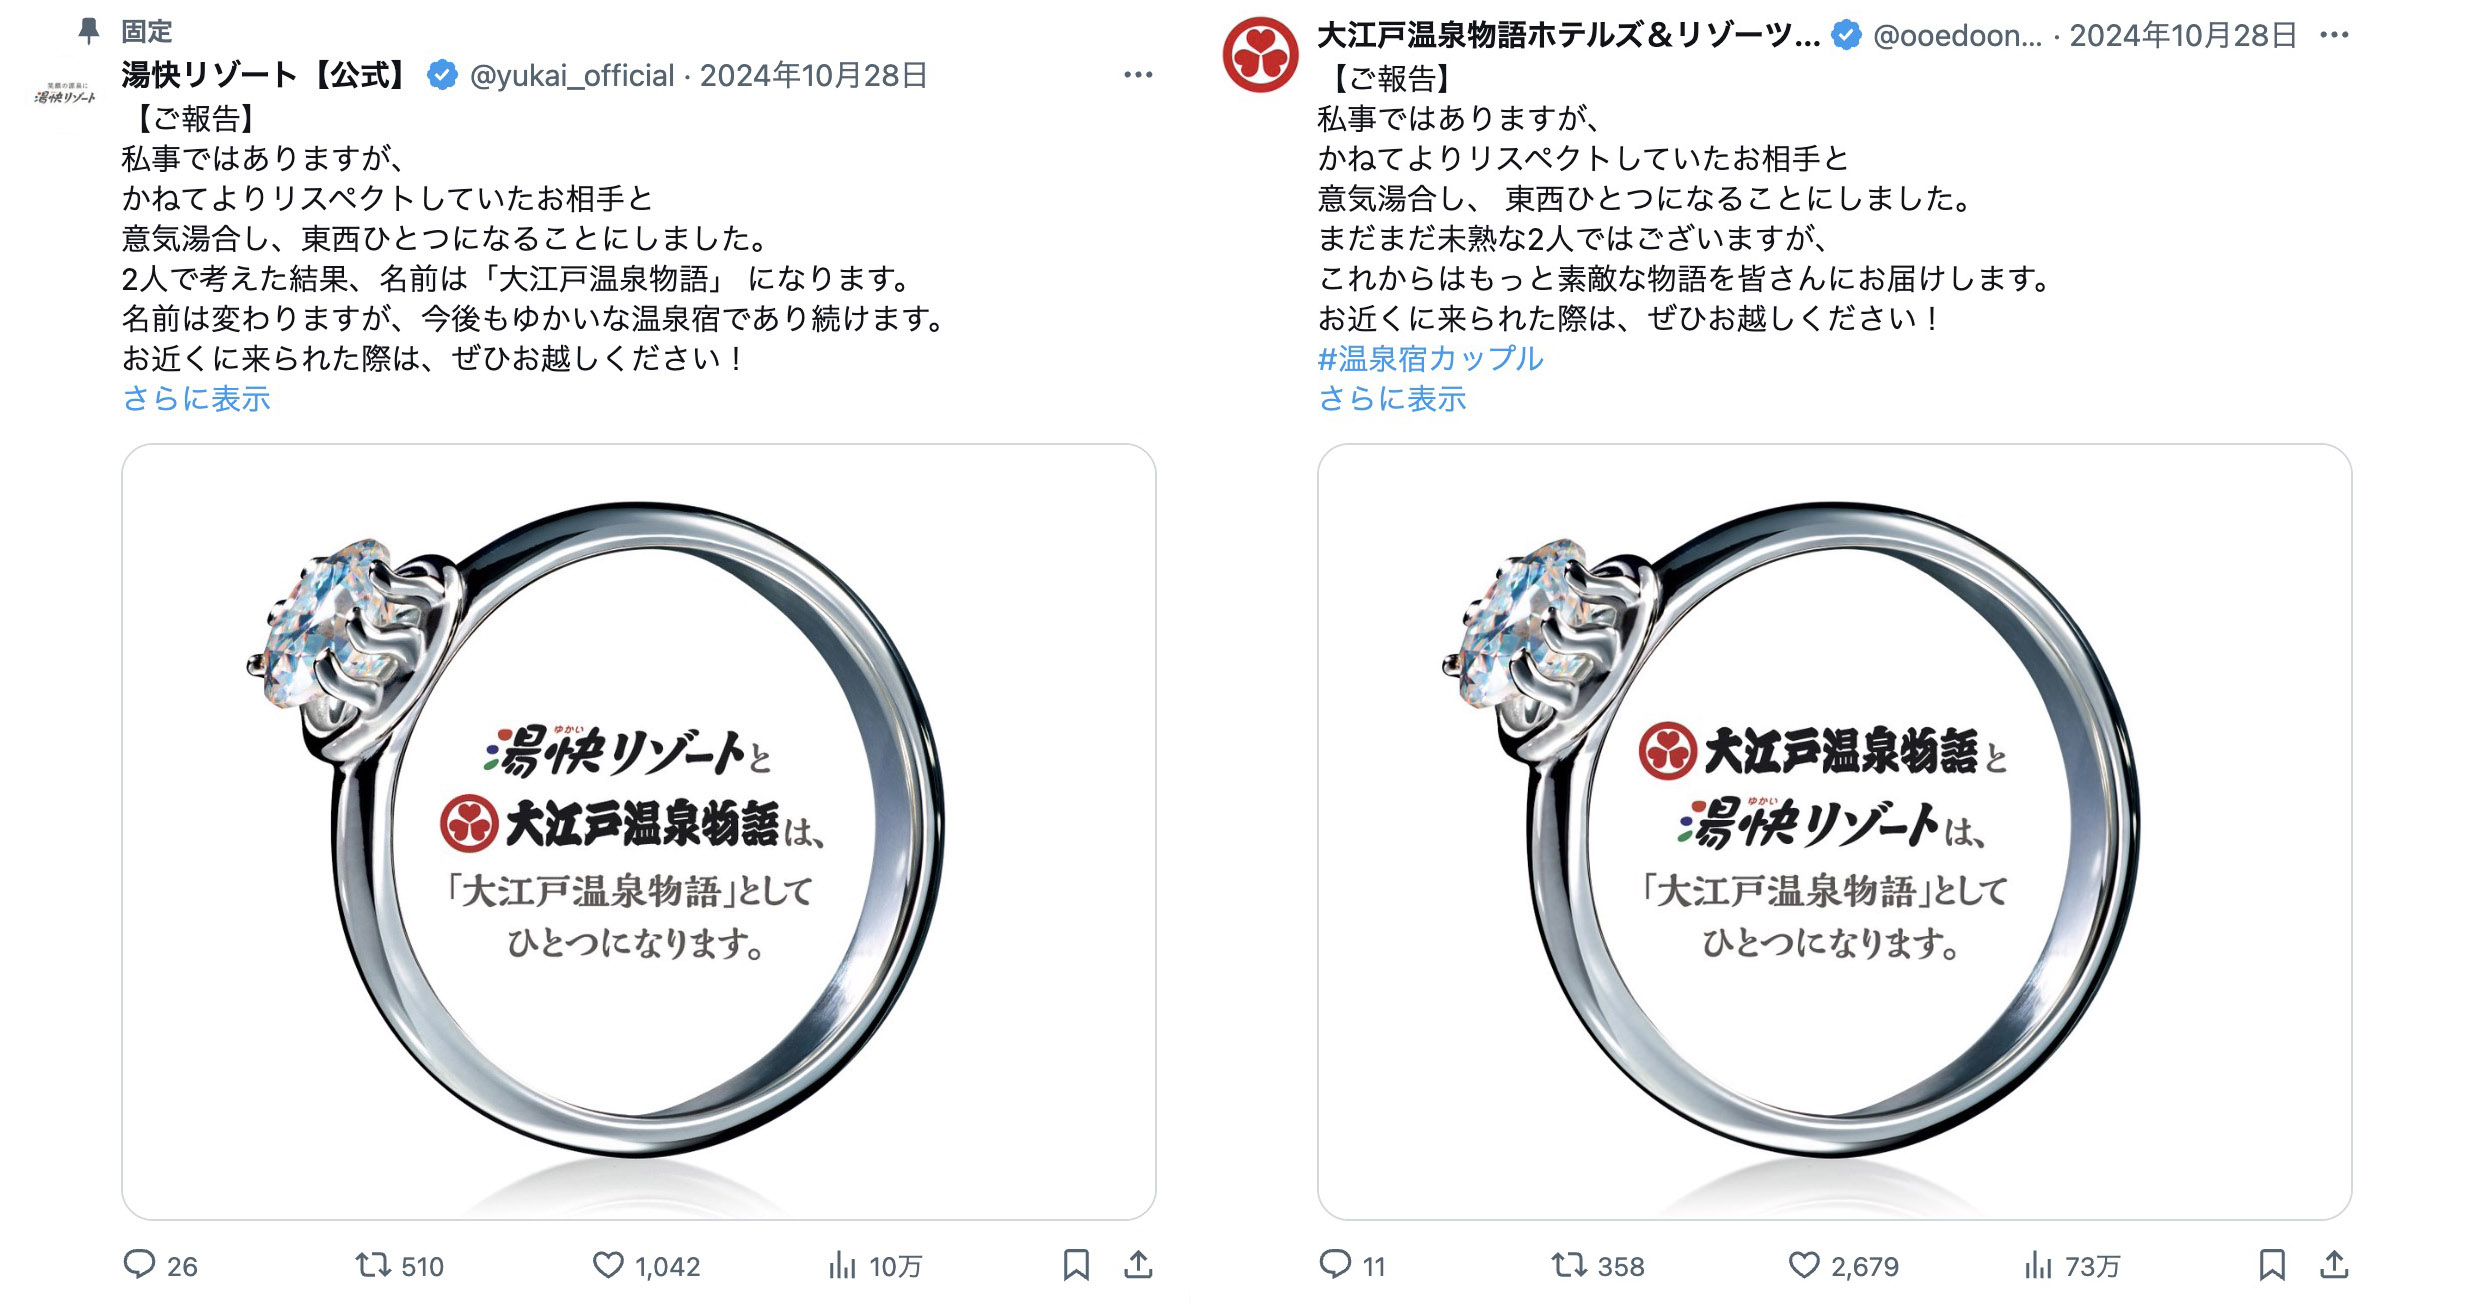Open the #温泉宿カップル hashtag
This screenshot has width=2472, height=1305.
[x=1431, y=358]
